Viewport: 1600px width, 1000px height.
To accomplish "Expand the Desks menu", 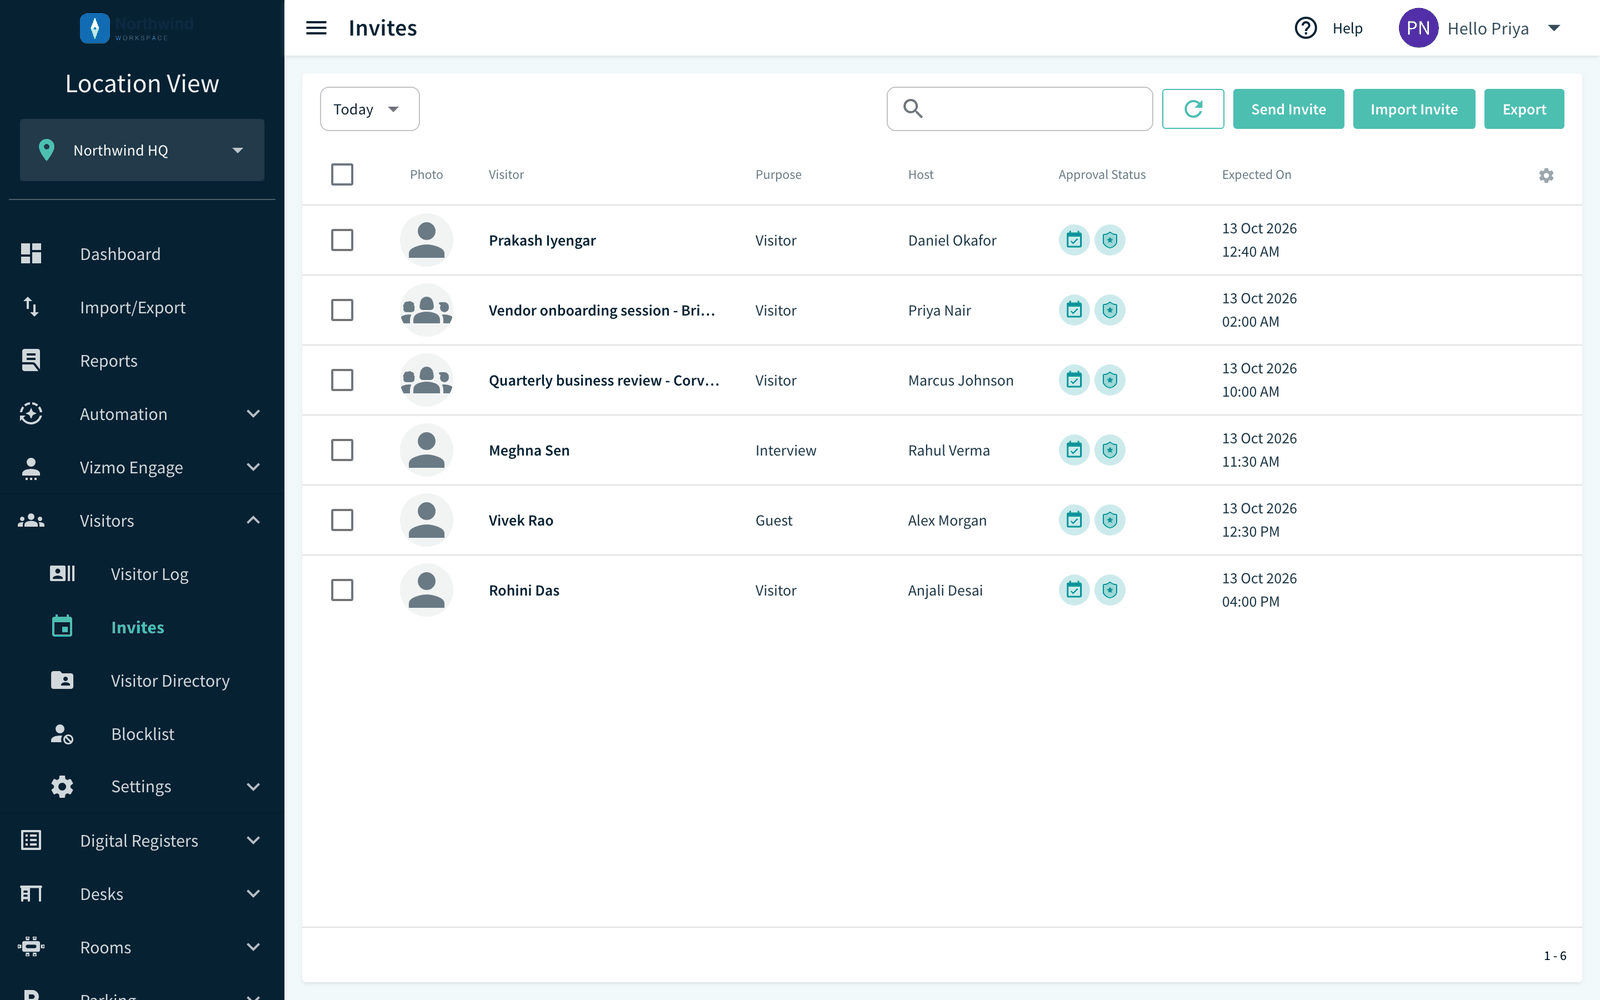I will point(142,893).
